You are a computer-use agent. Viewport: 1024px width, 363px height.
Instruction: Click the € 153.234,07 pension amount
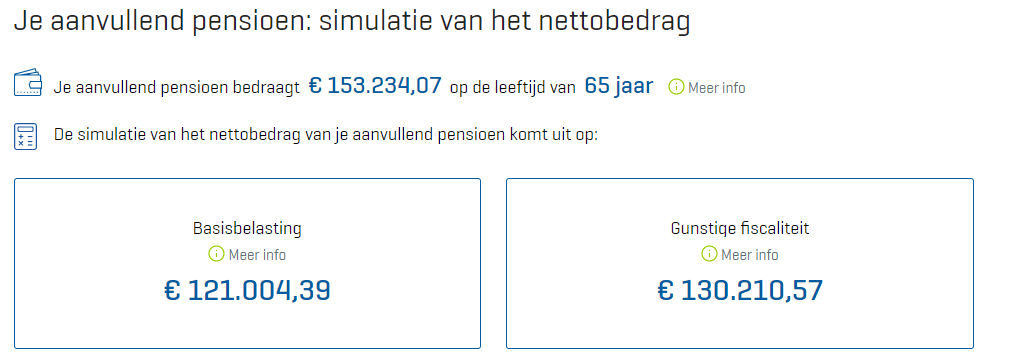click(x=375, y=86)
